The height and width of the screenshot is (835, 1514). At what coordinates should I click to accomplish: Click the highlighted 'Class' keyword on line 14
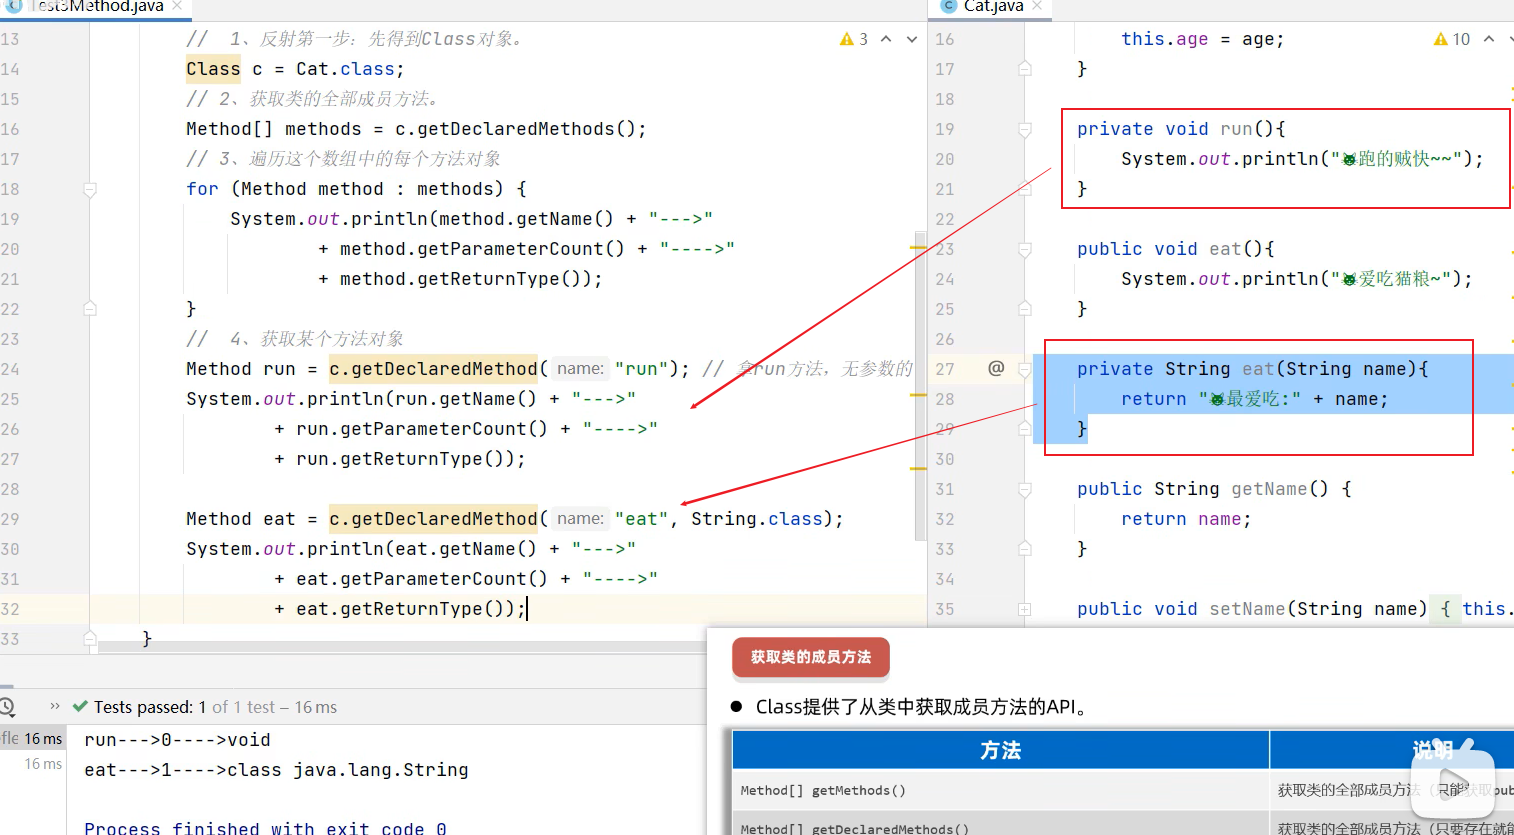pyautogui.click(x=213, y=69)
